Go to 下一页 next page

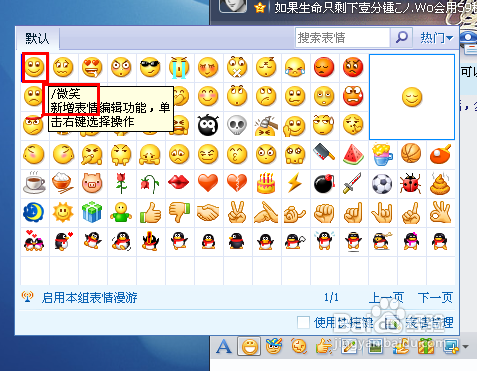coord(435,297)
